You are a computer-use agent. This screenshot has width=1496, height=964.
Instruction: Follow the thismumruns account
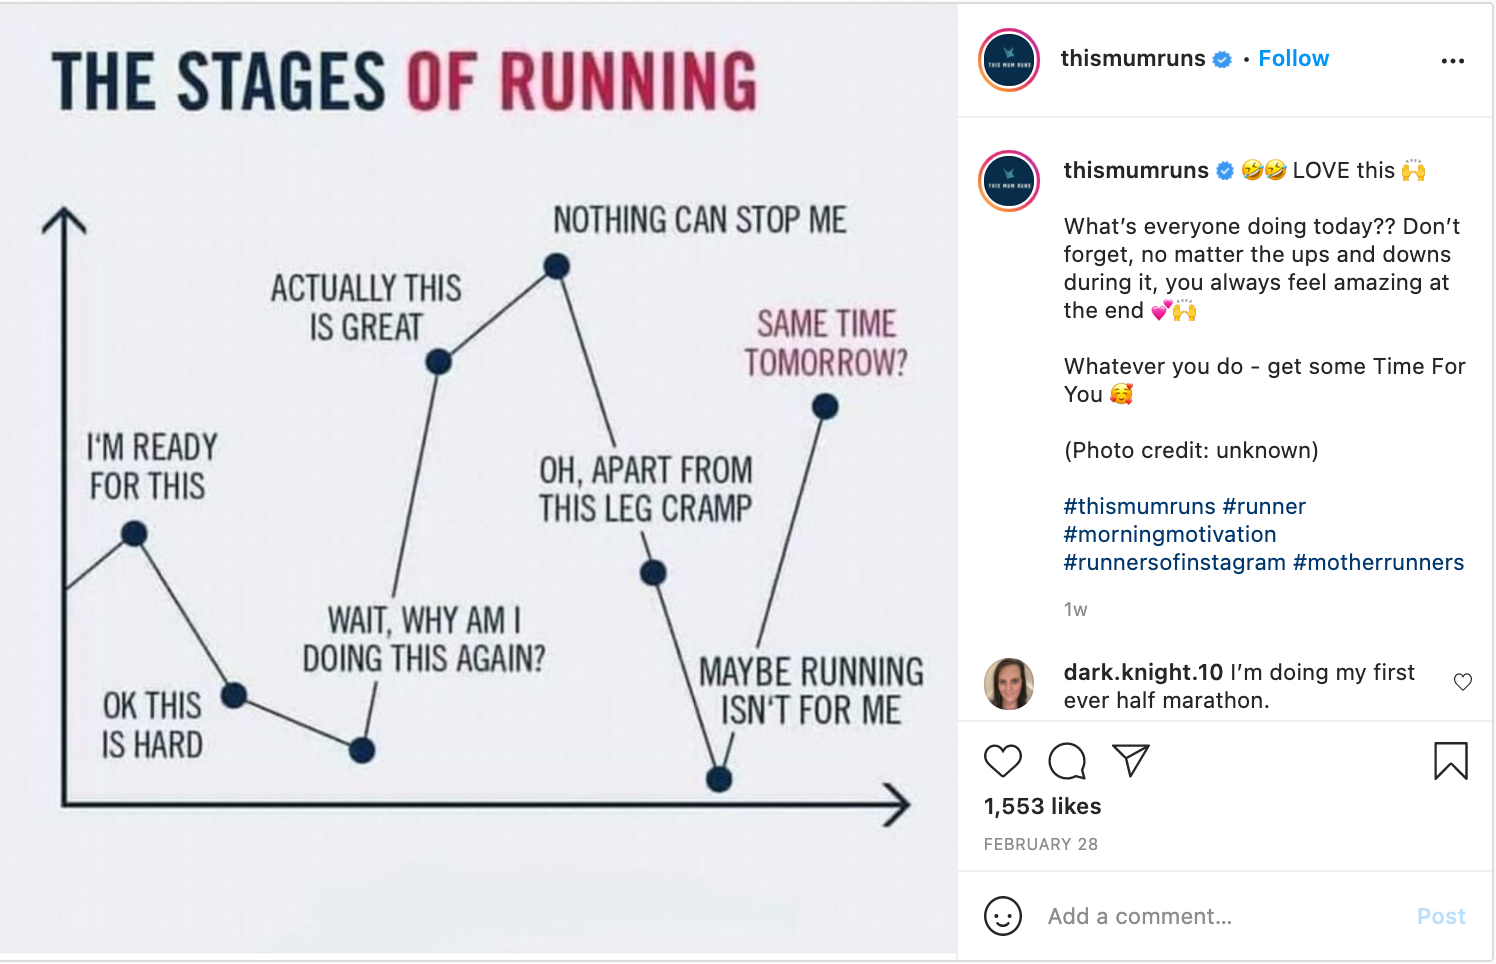[1293, 59]
